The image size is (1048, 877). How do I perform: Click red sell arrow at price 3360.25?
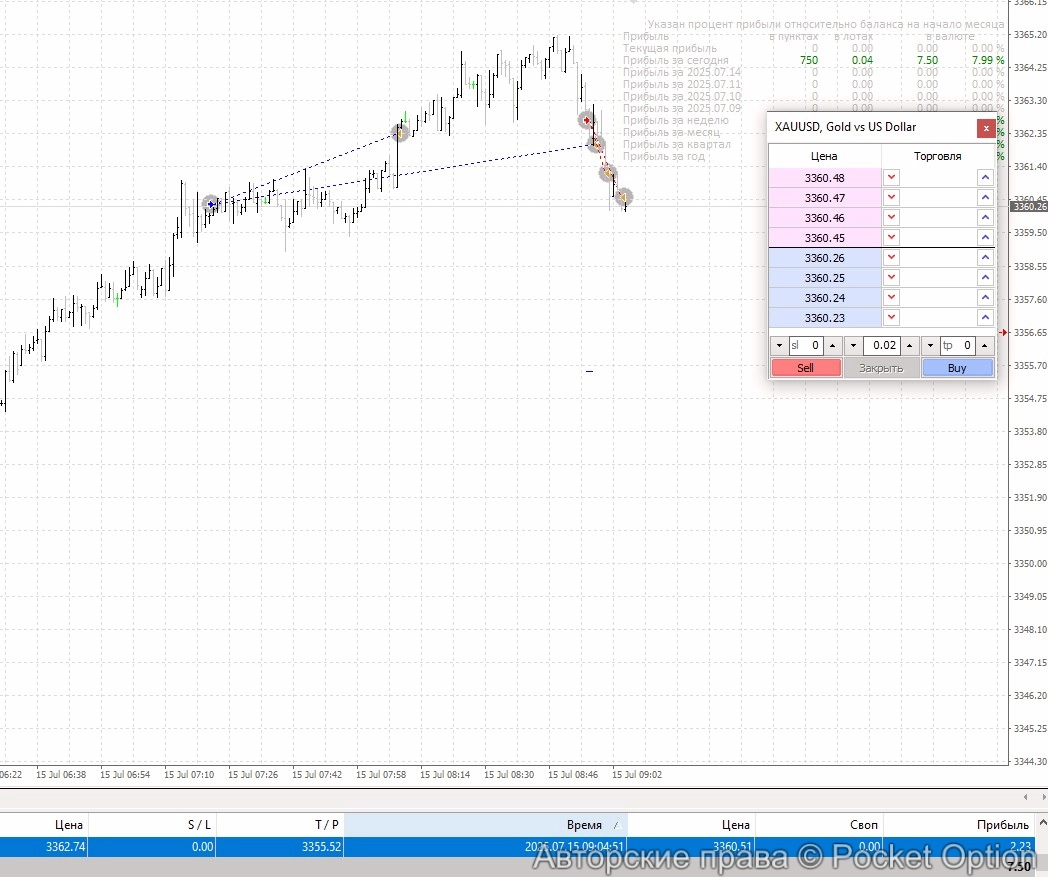[x=892, y=278]
